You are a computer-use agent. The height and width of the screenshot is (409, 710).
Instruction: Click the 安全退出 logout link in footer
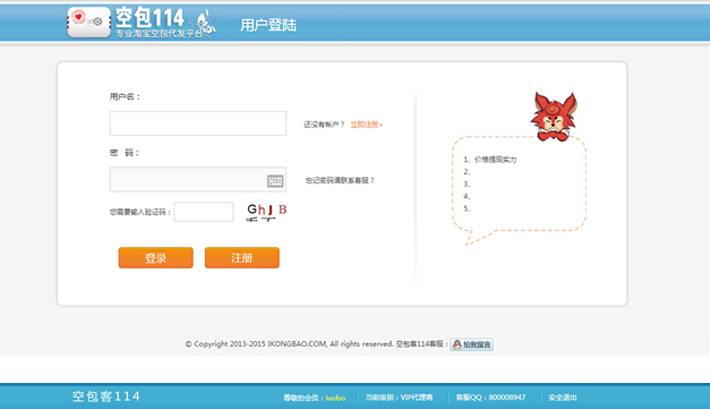click(563, 397)
